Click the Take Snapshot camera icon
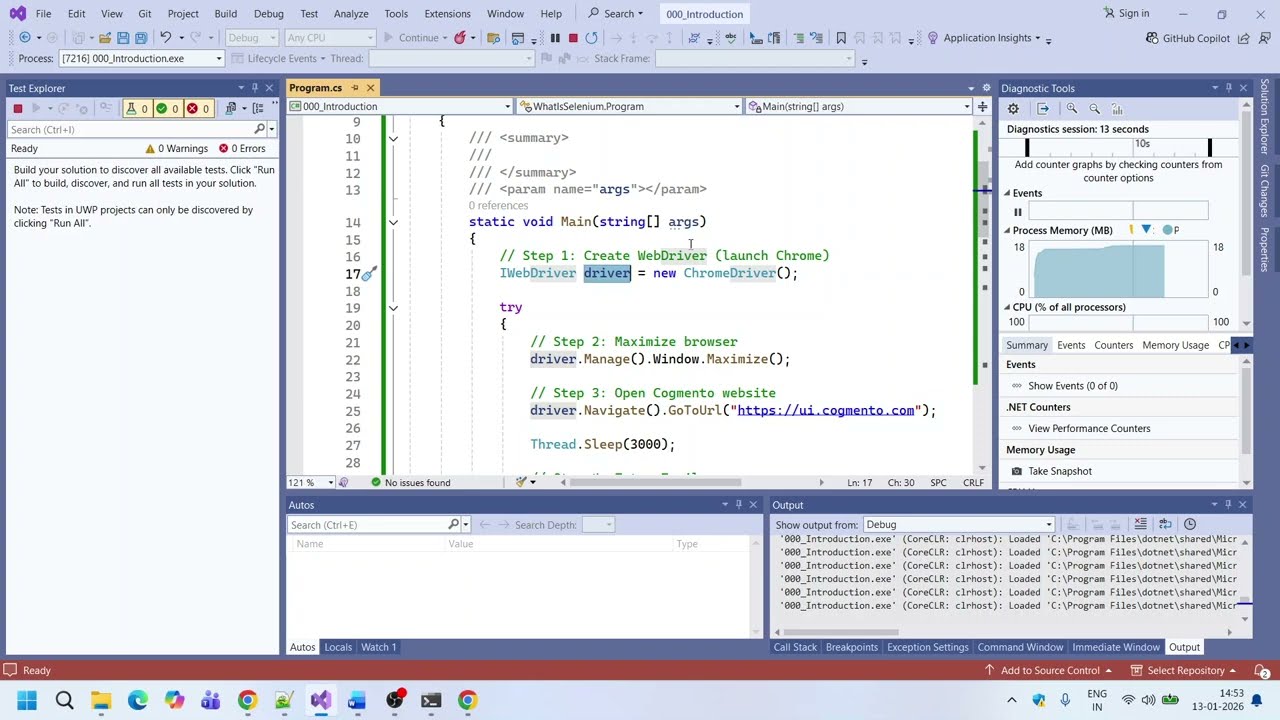1280x720 pixels. [1017, 471]
